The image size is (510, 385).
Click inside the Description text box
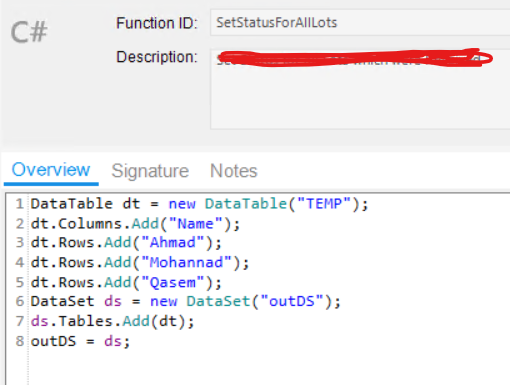(x=360, y=89)
